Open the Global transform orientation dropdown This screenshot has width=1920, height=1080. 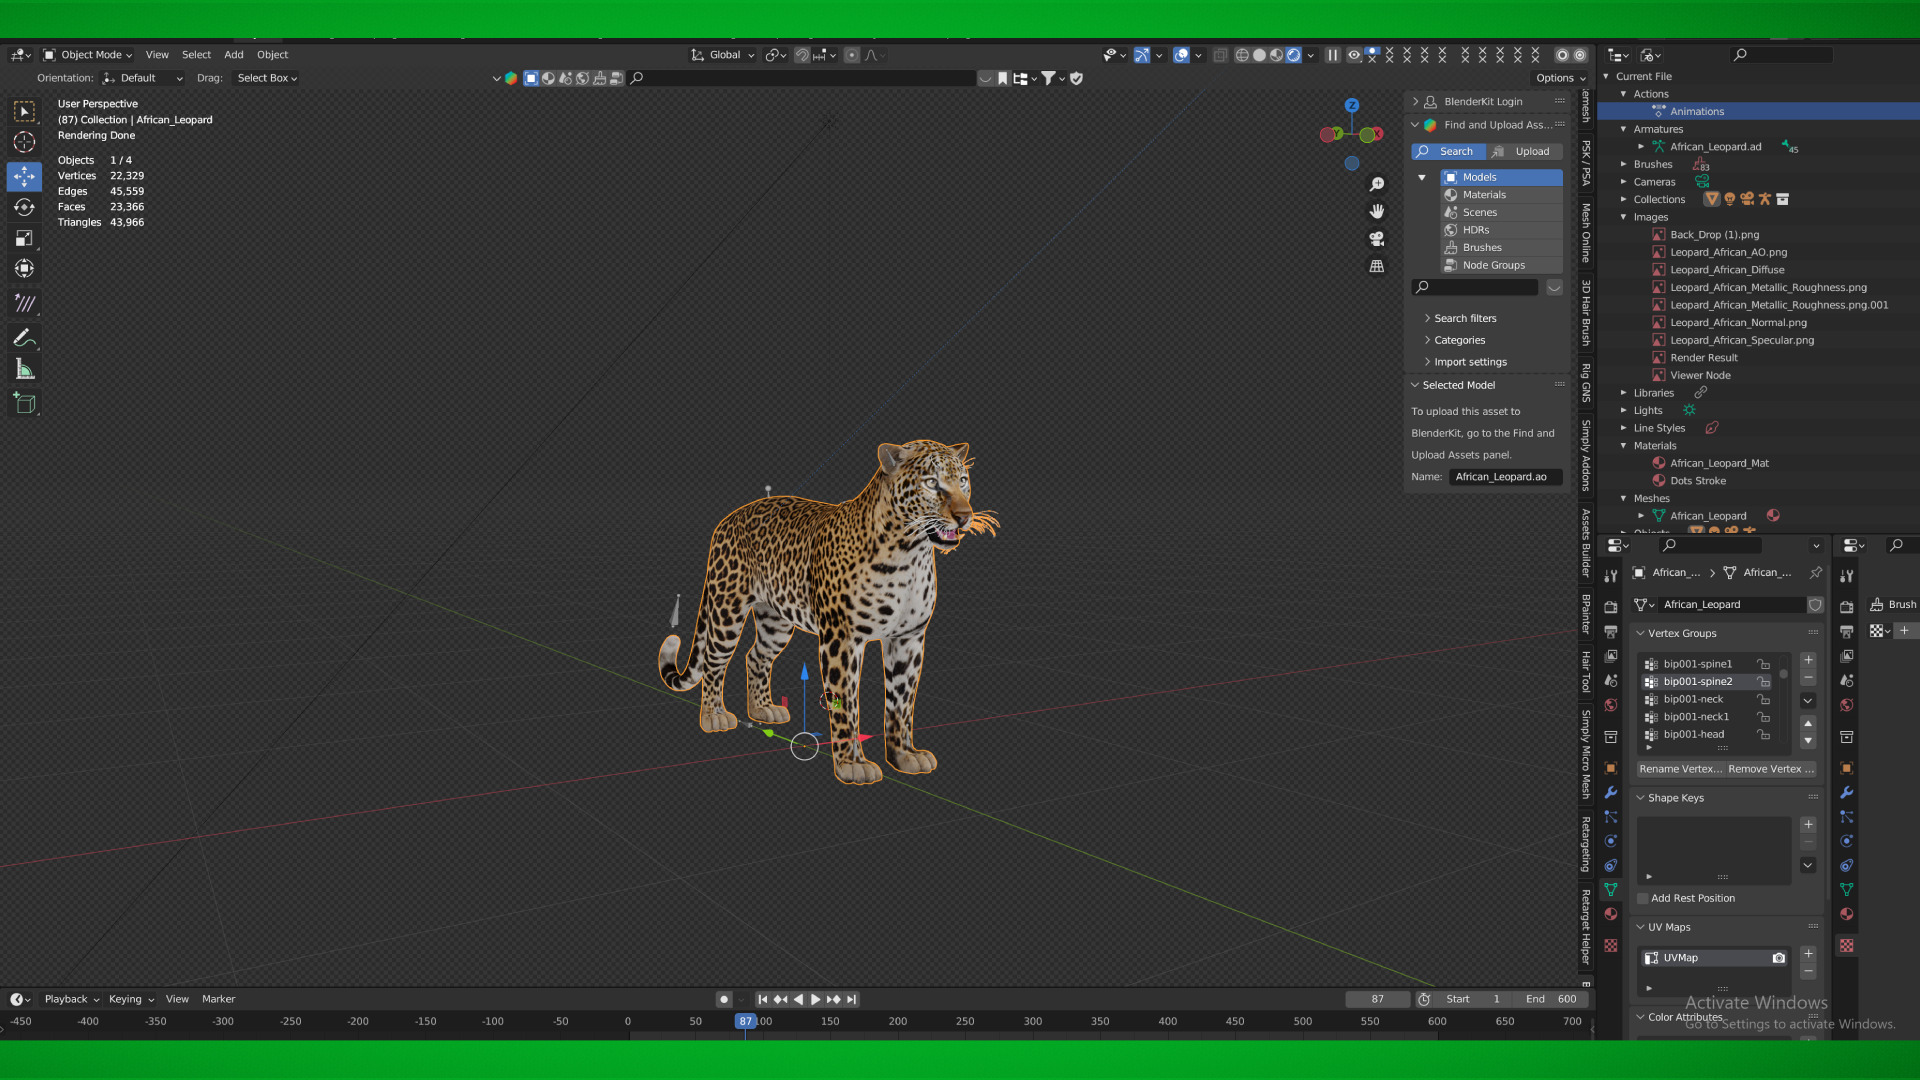point(722,55)
